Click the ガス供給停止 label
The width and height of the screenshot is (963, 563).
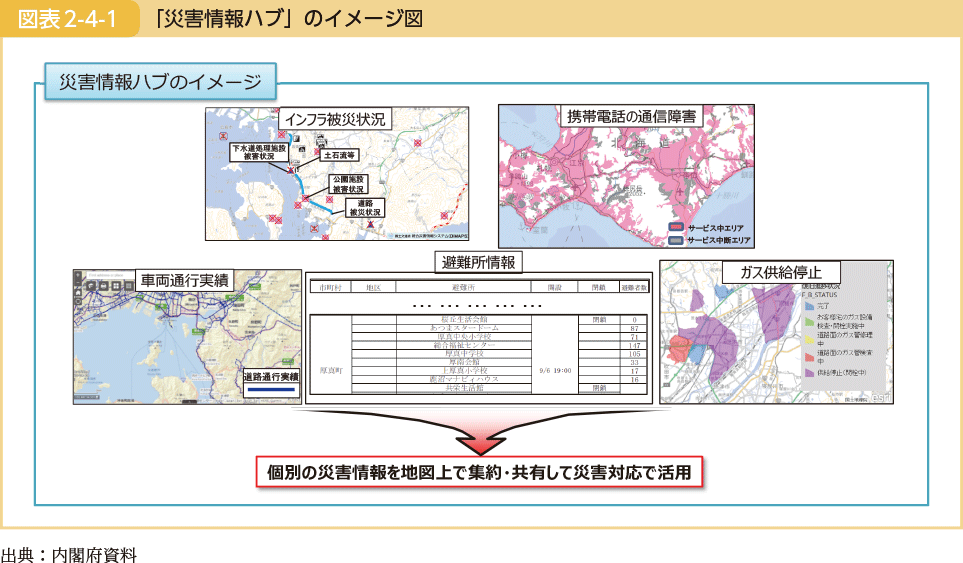coord(781,272)
